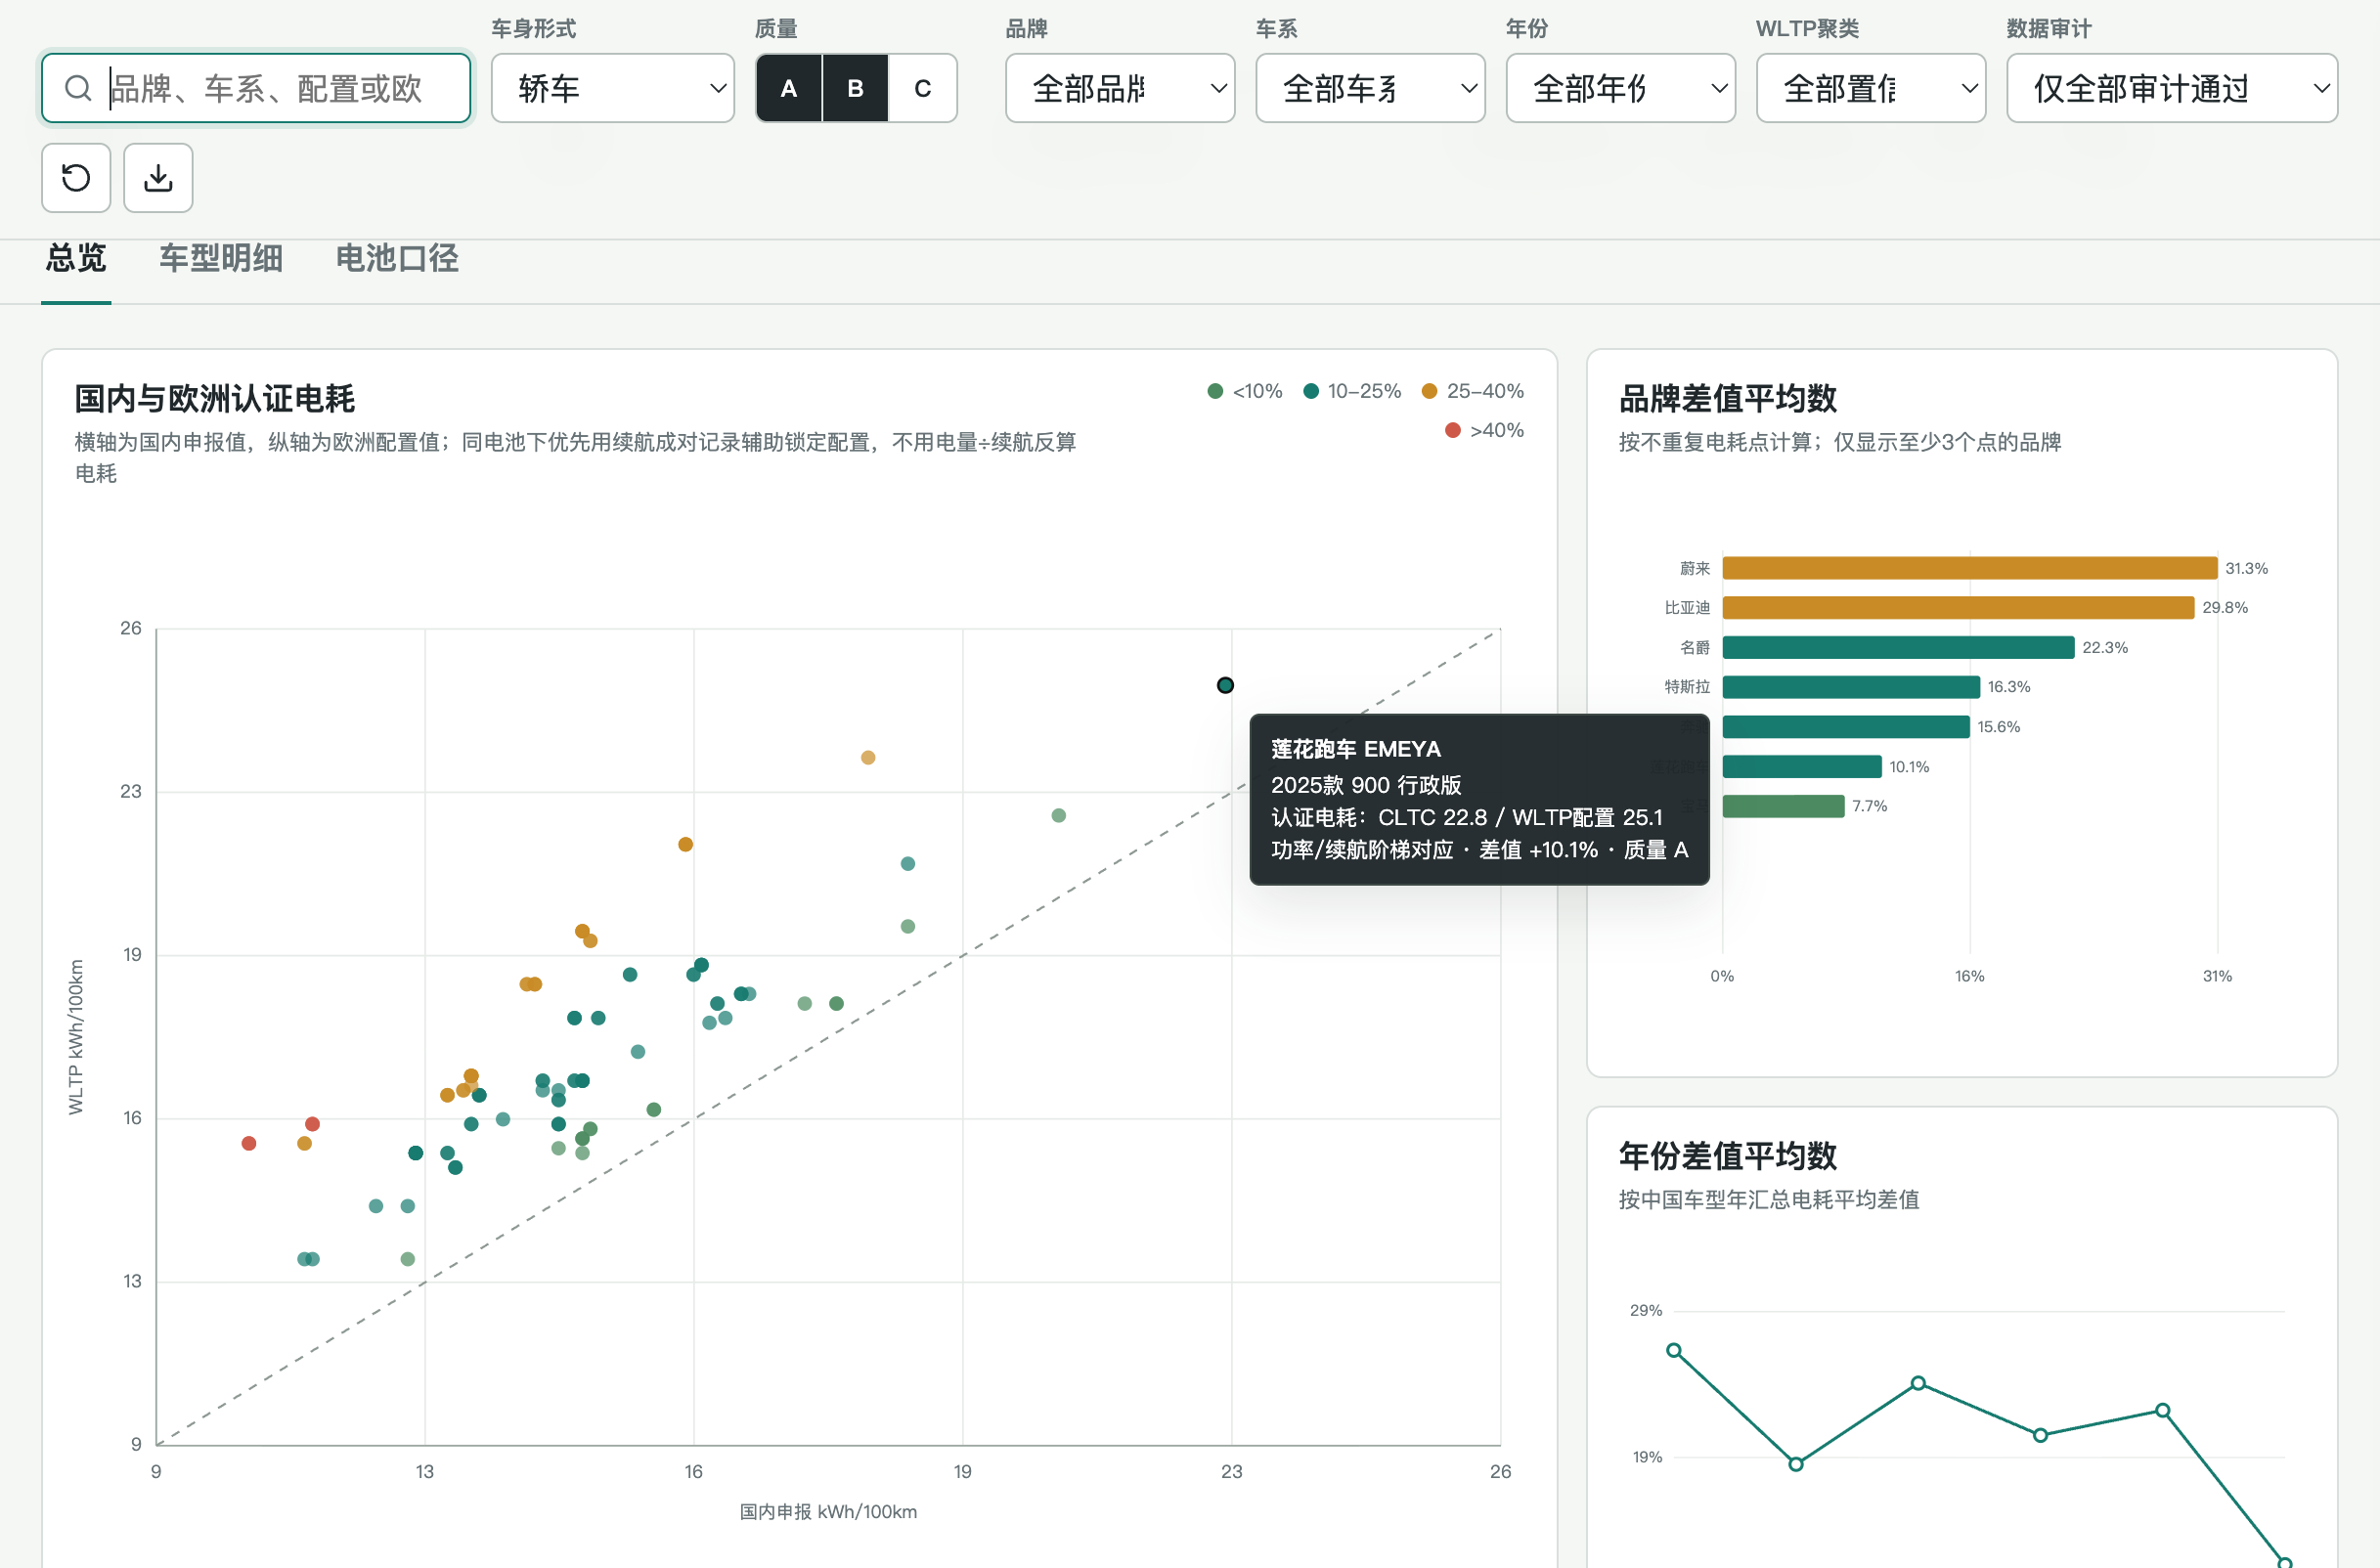Switch to the 电池口径 tab
This screenshot has height=1568, width=2380.
click(397, 259)
